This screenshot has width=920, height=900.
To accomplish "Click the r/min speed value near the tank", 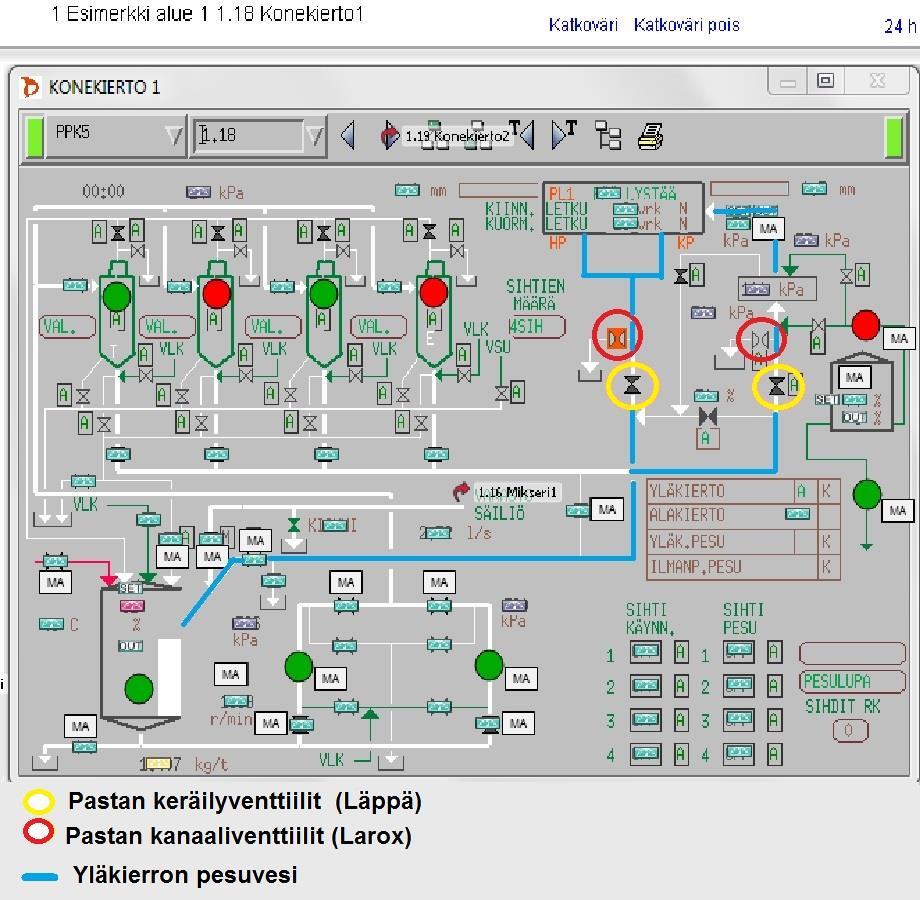I will point(238,701).
